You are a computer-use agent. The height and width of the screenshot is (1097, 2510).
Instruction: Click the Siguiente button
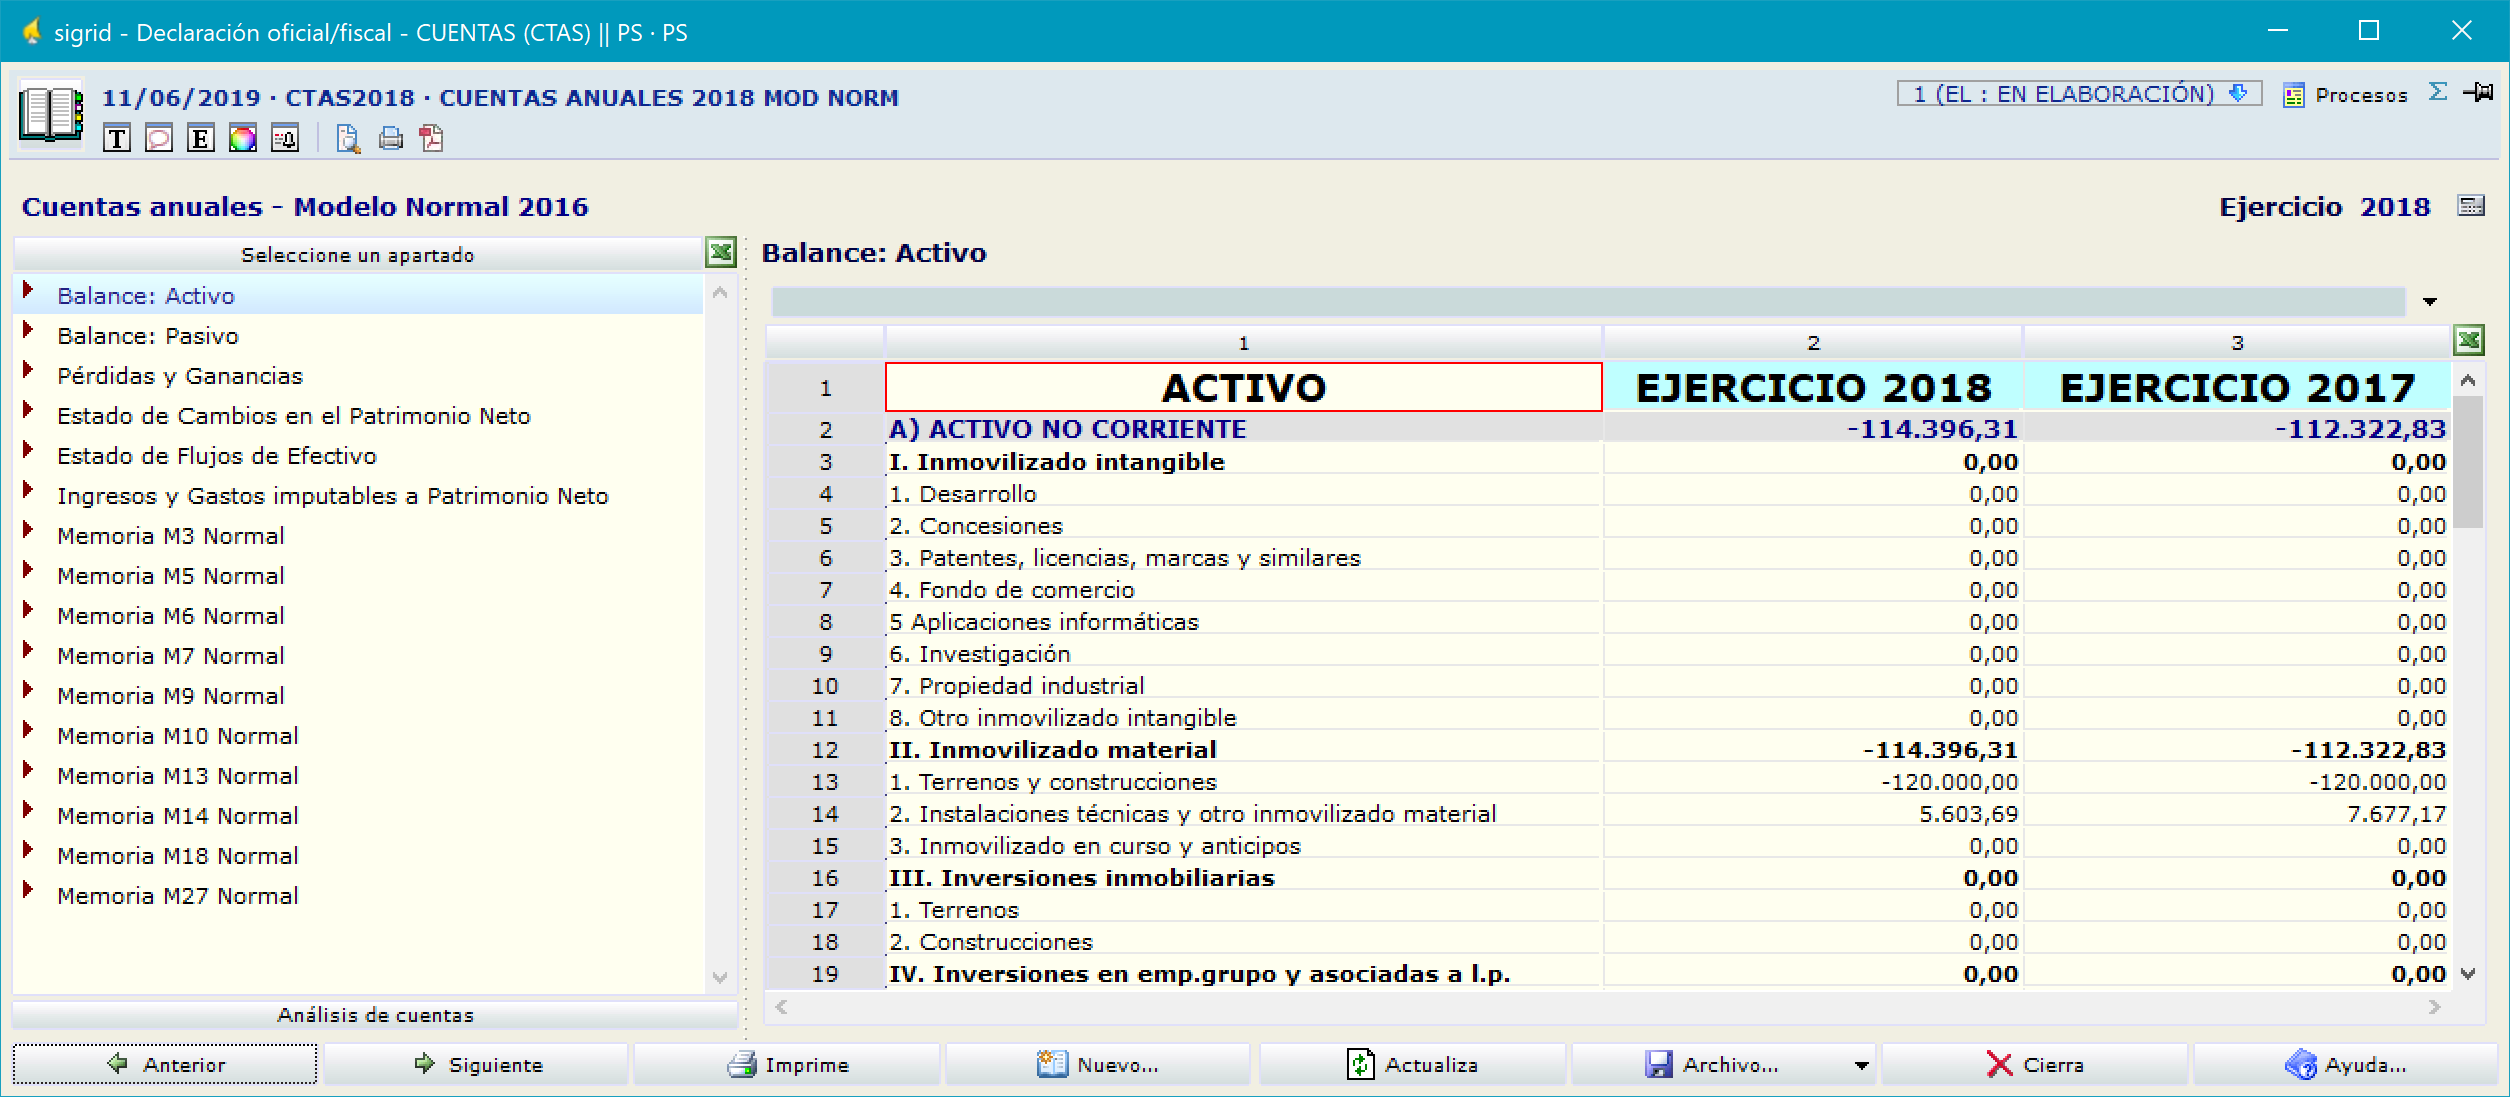[x=477, y=1064]
